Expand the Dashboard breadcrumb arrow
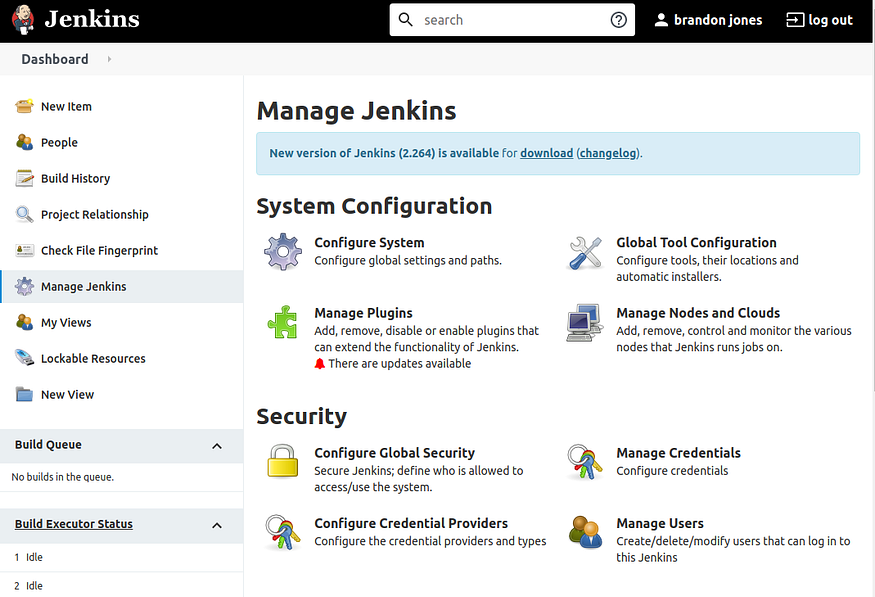The image size is (875, 597). (x=109, y=59)
